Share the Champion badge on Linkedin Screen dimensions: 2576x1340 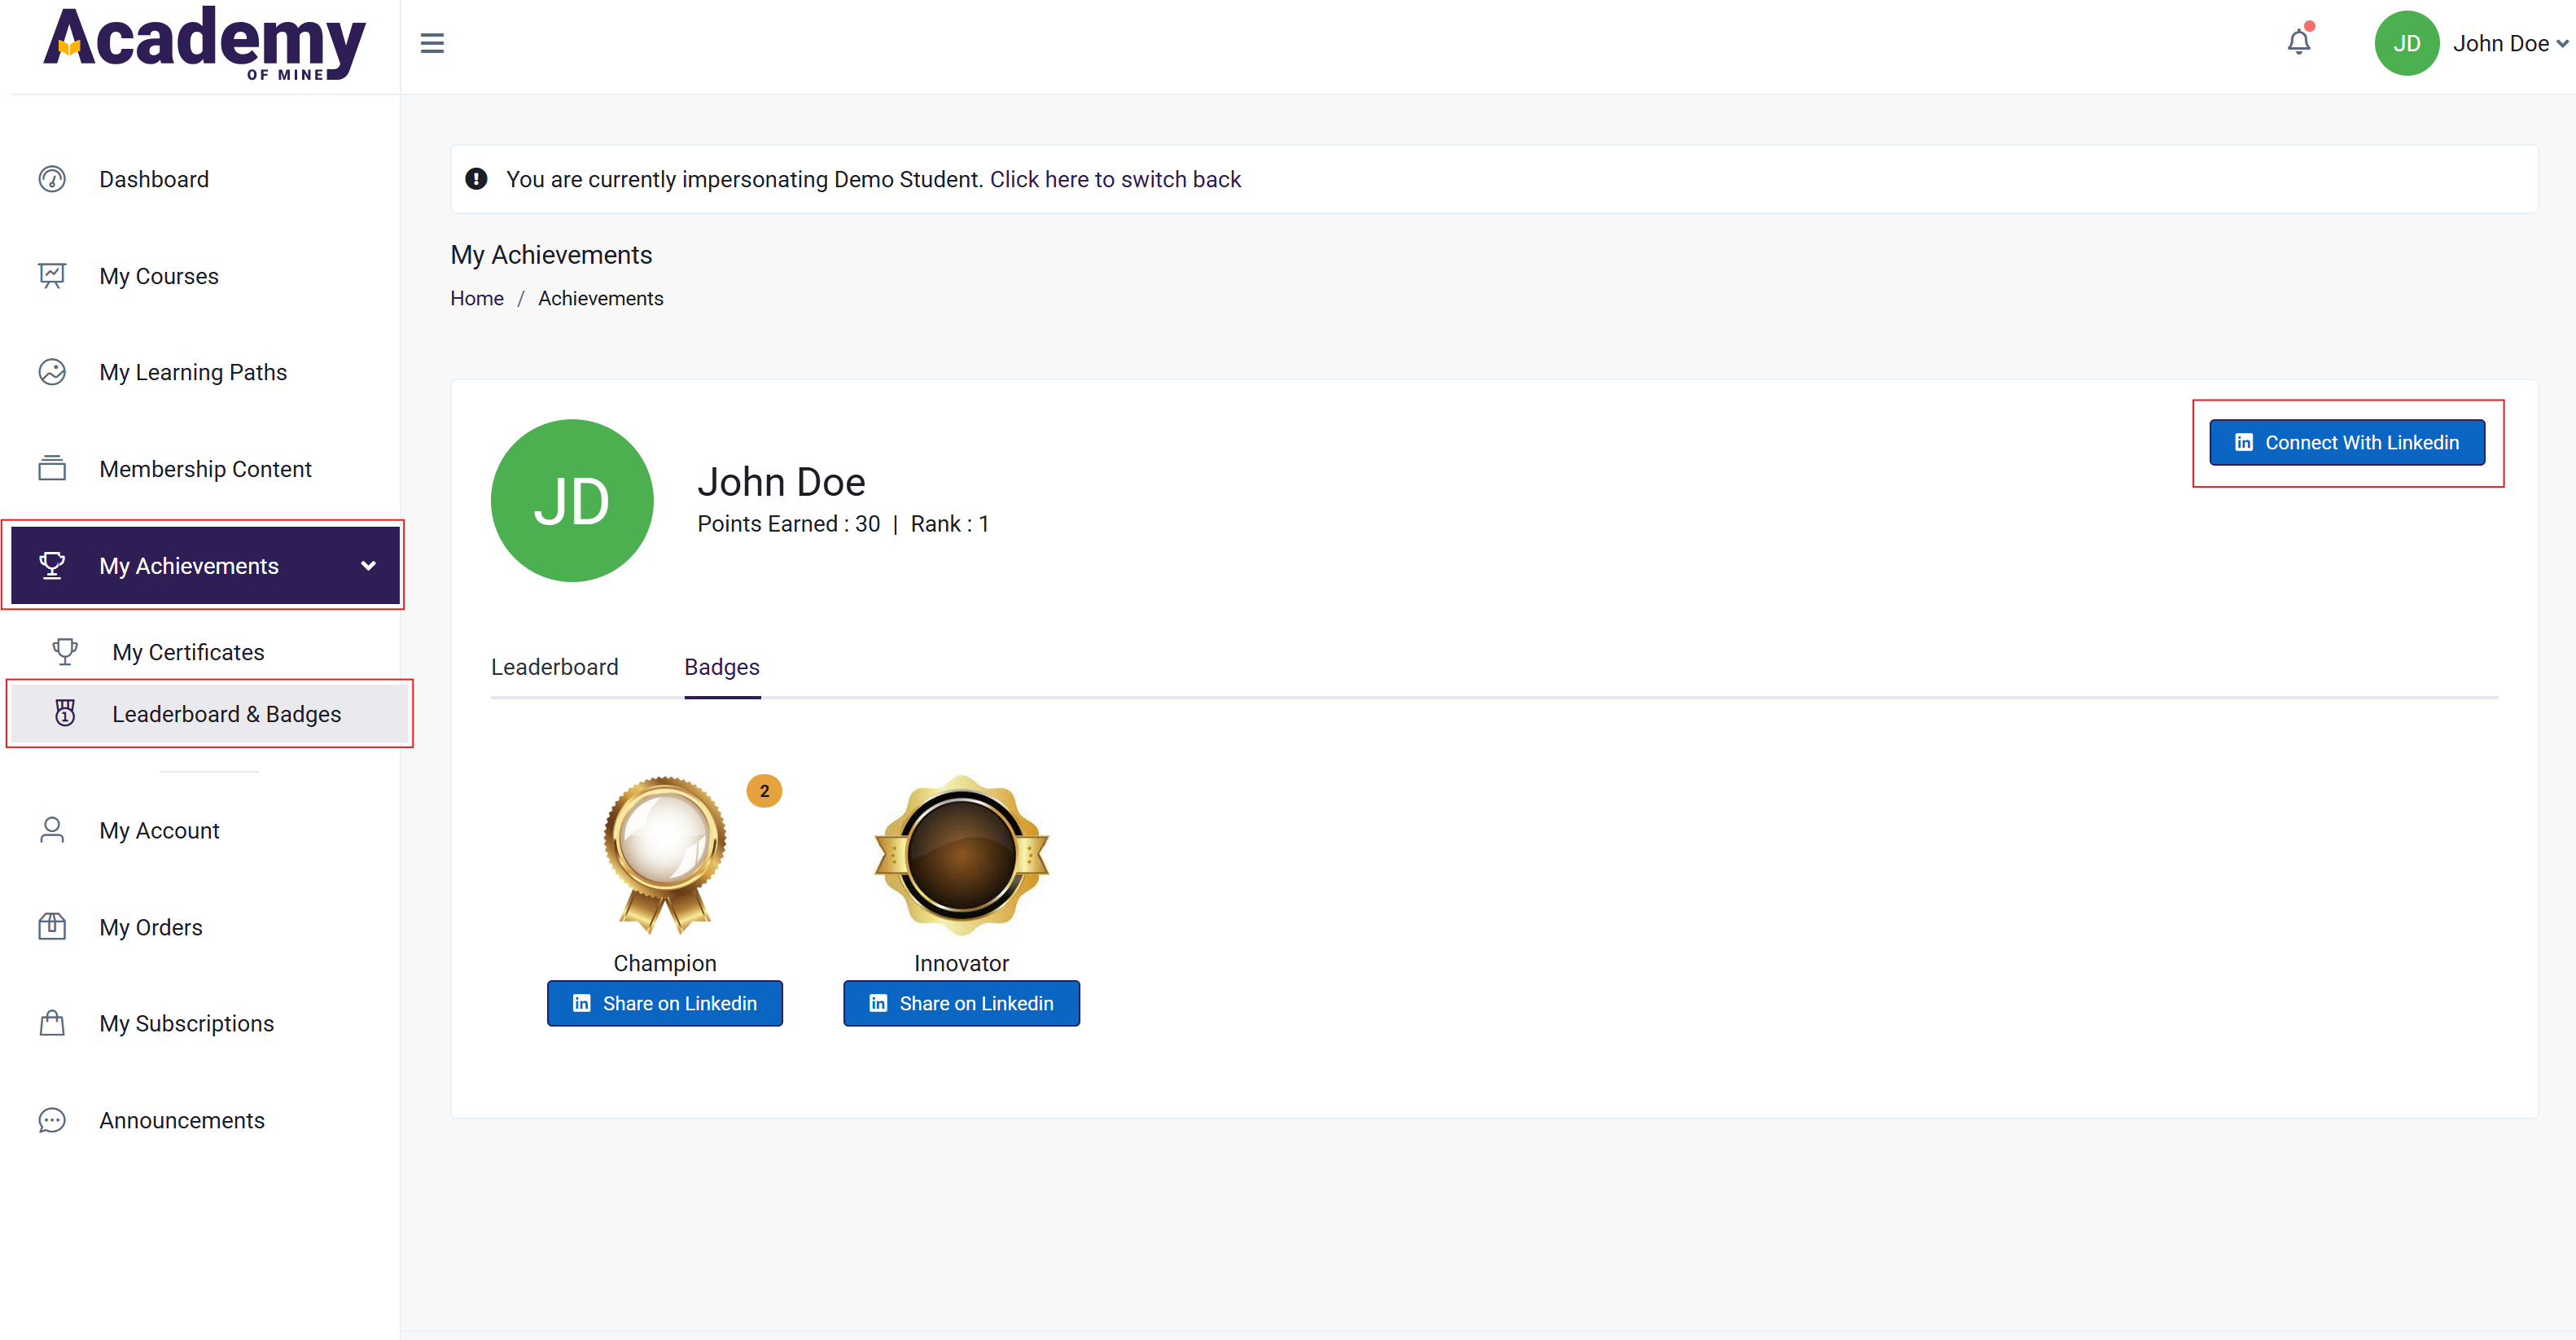tap(664, 1003)
